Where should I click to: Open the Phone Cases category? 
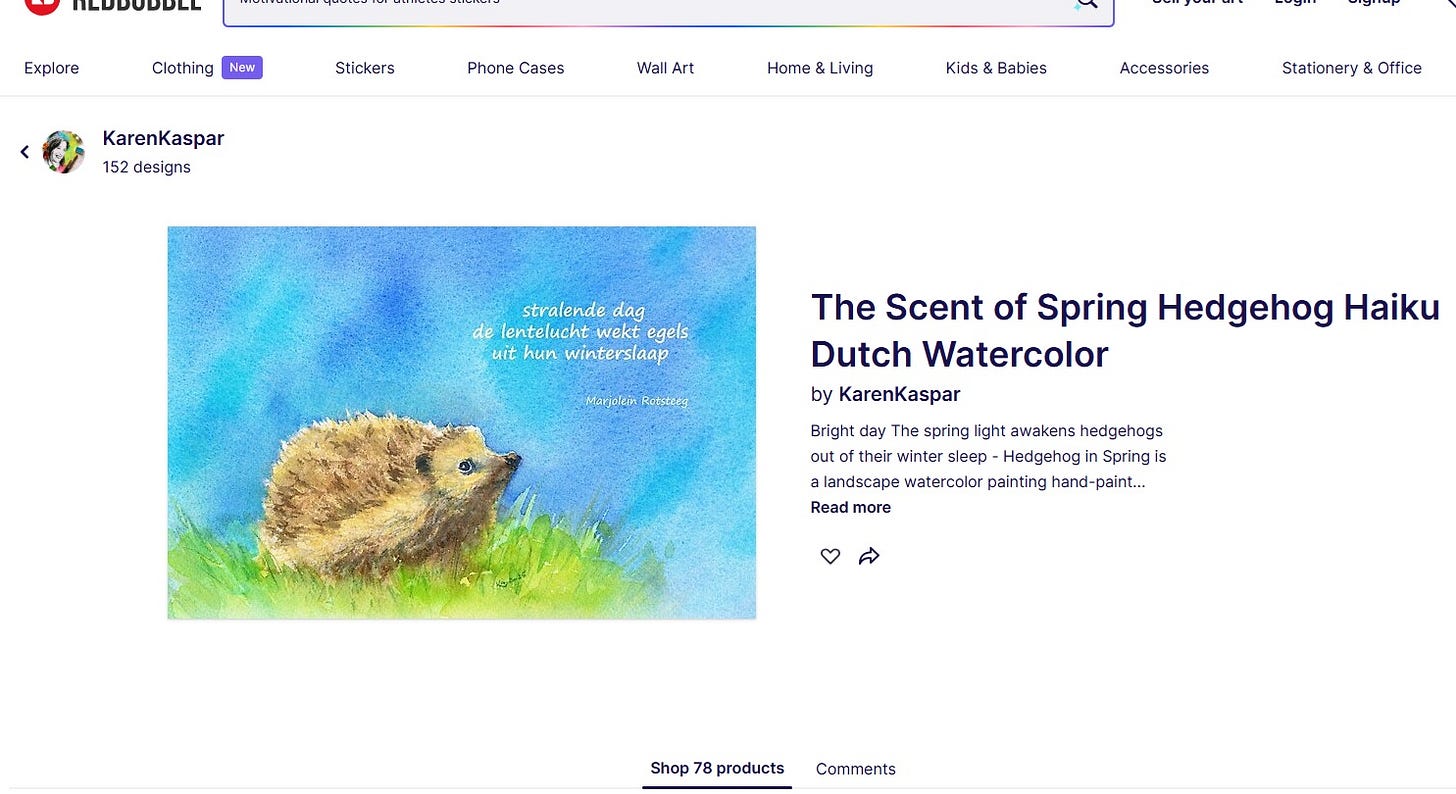pos(516,68)
